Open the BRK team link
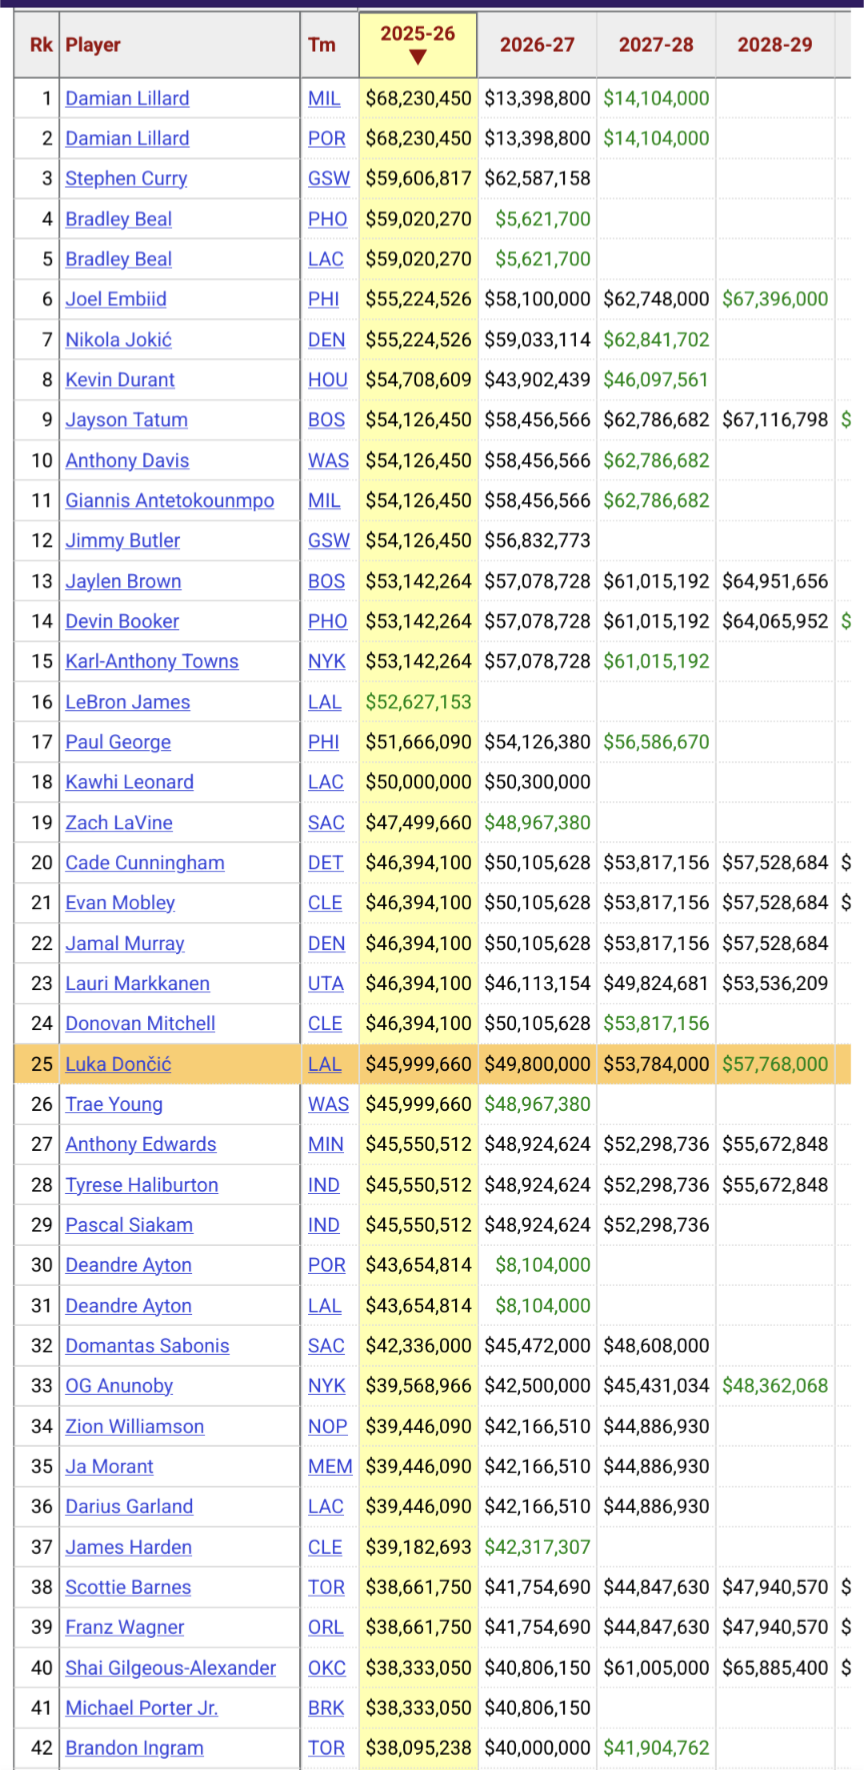This screenshot has height=1770, width=864. pyautogui.click(x=326, y=1708)
